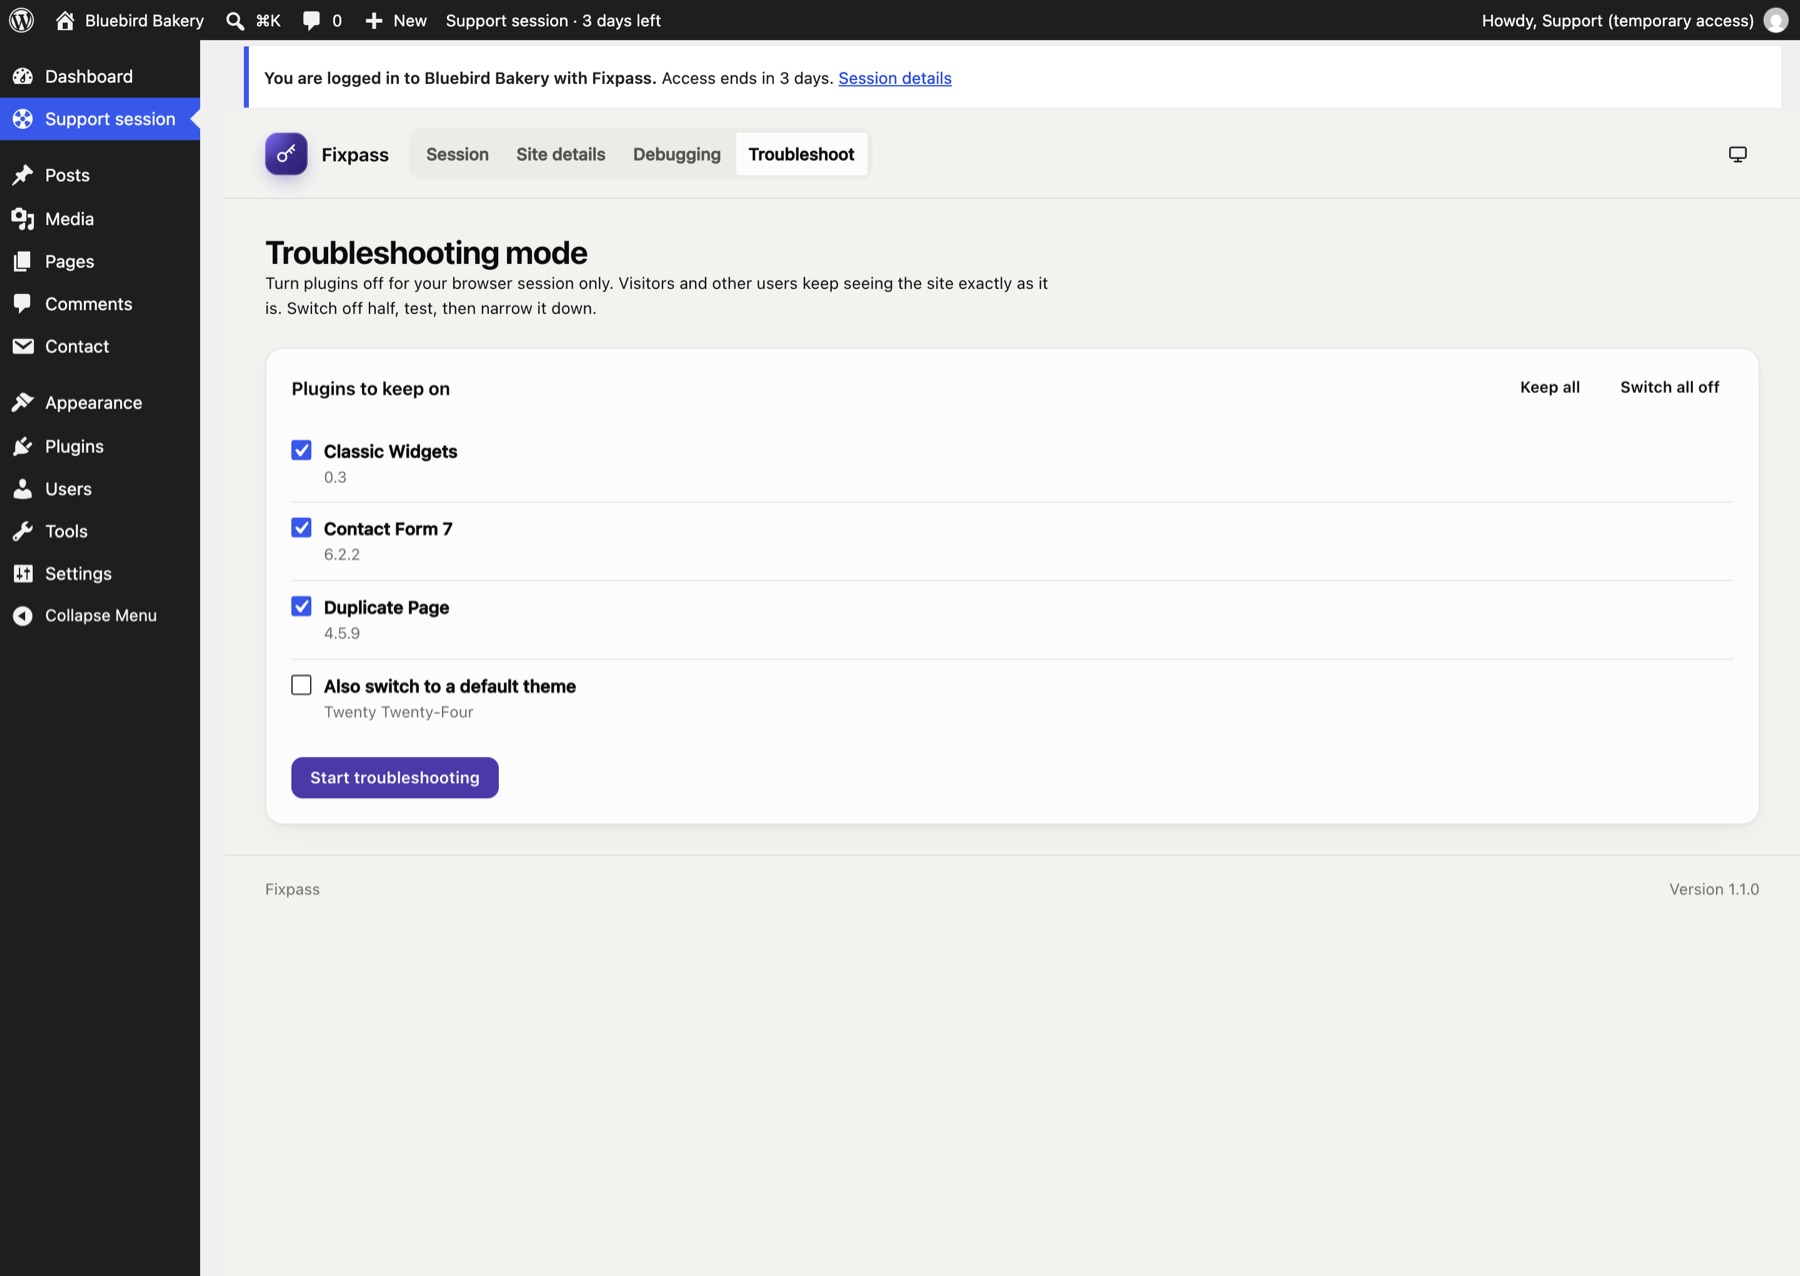Viewport: 1800px width, 1276px height.
Task: Click the Fixpass key logo icon
Action: click(x=286, y=154)
